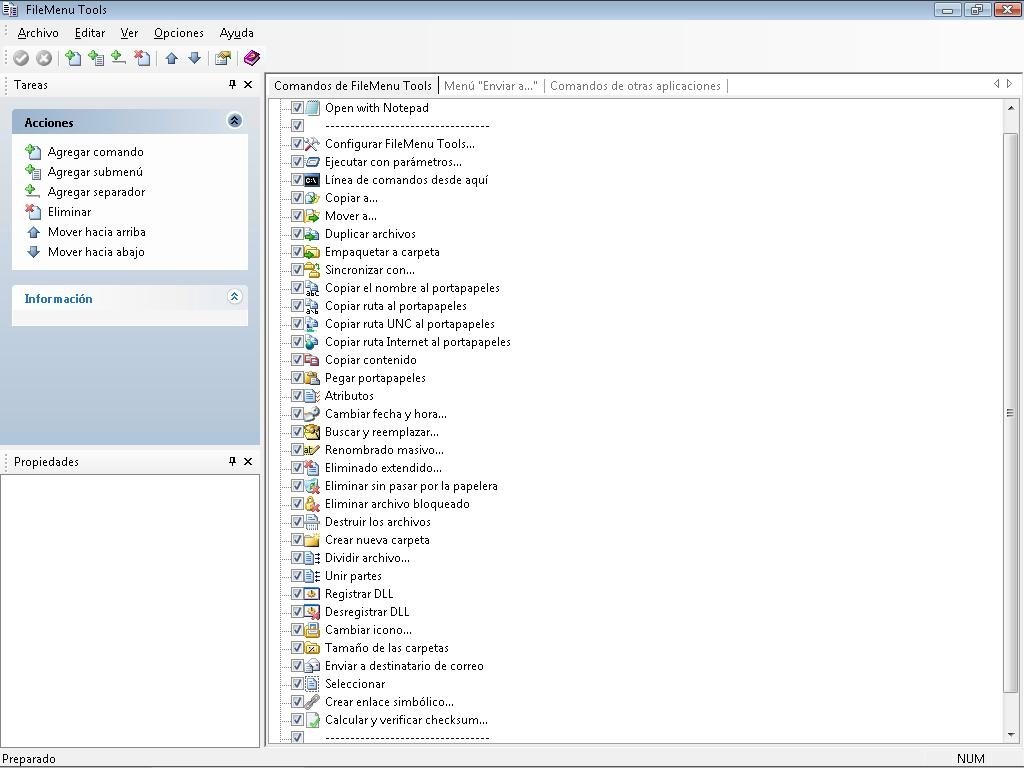Open the Opciones menu
The width and height of the screenshot is (1024, 768).
(178, 33)
